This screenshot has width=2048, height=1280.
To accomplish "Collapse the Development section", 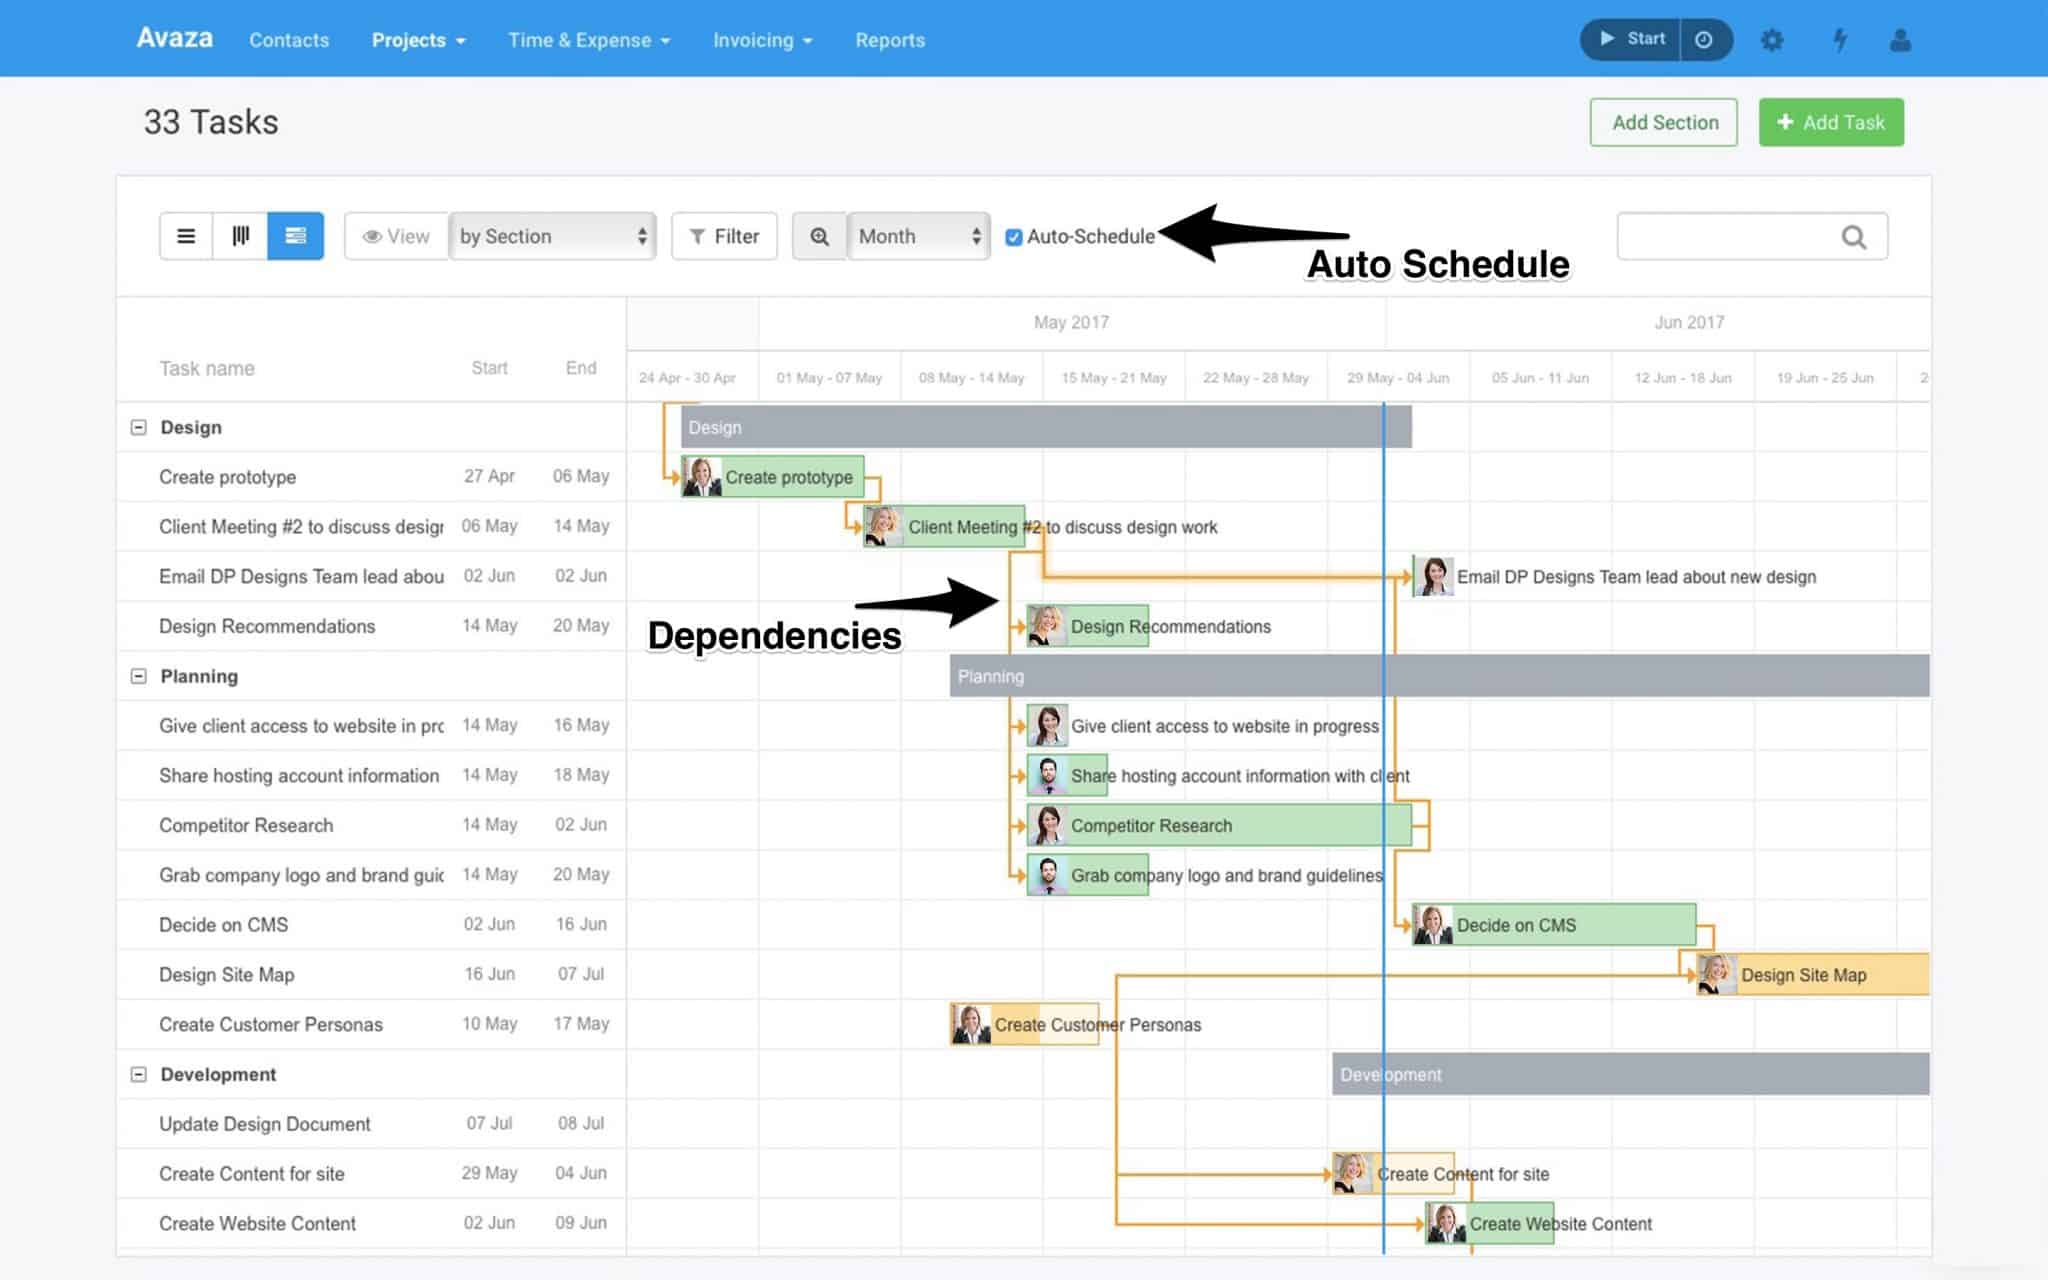I will click(138, 1074).
